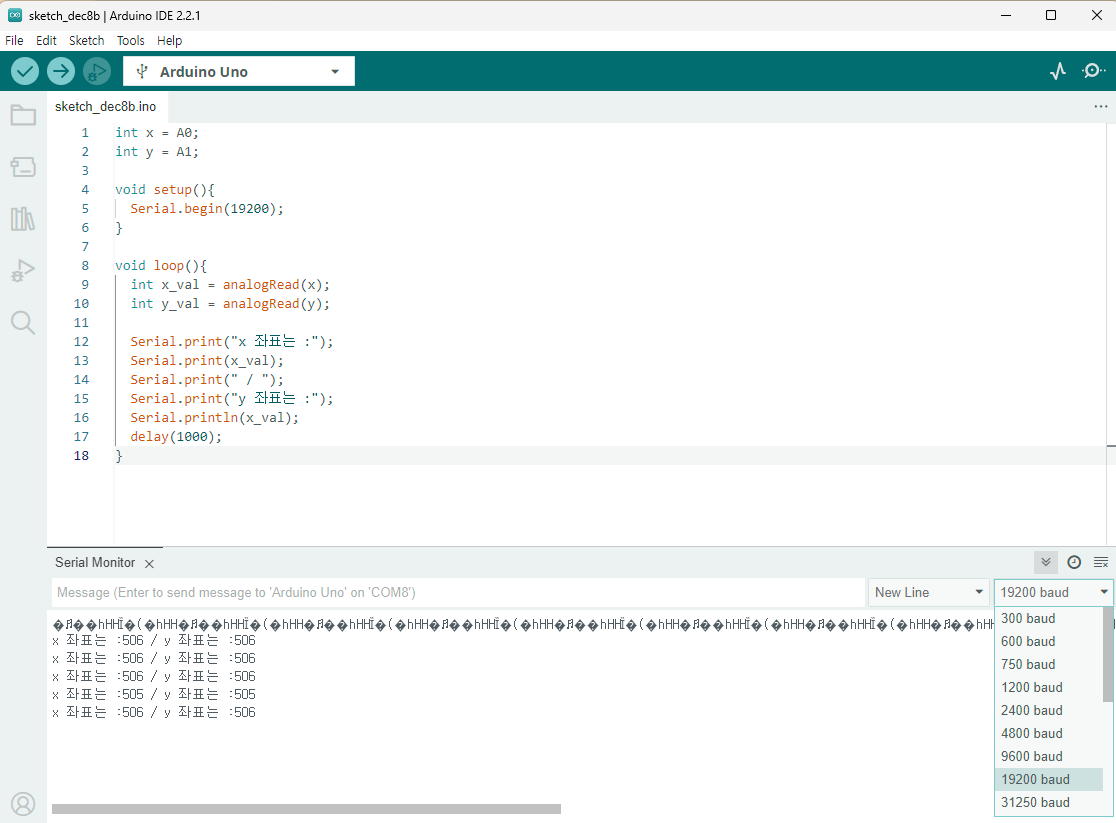This screenshot has width=1116, height=823.
Task: Toggle timestamp clock icon in Serial Monitor
Action: [x=1074, y=562]
